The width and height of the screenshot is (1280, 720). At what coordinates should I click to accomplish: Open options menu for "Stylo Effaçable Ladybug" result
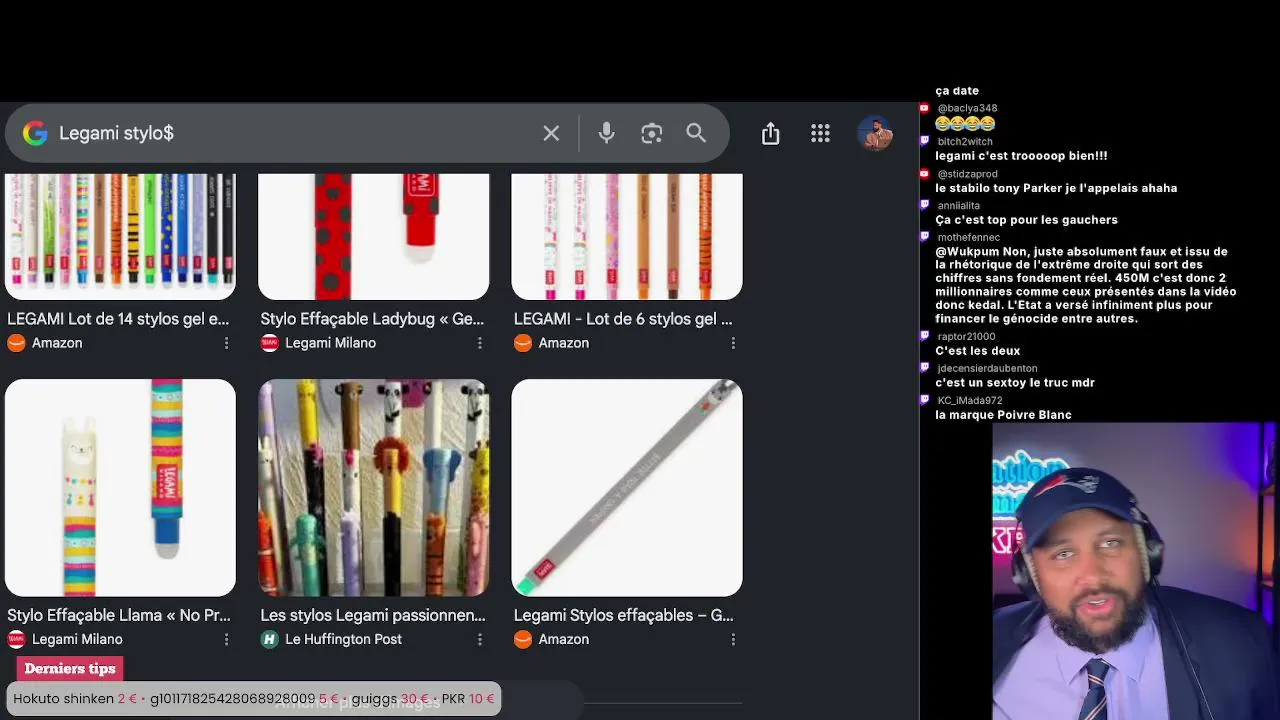coord(480,343)
